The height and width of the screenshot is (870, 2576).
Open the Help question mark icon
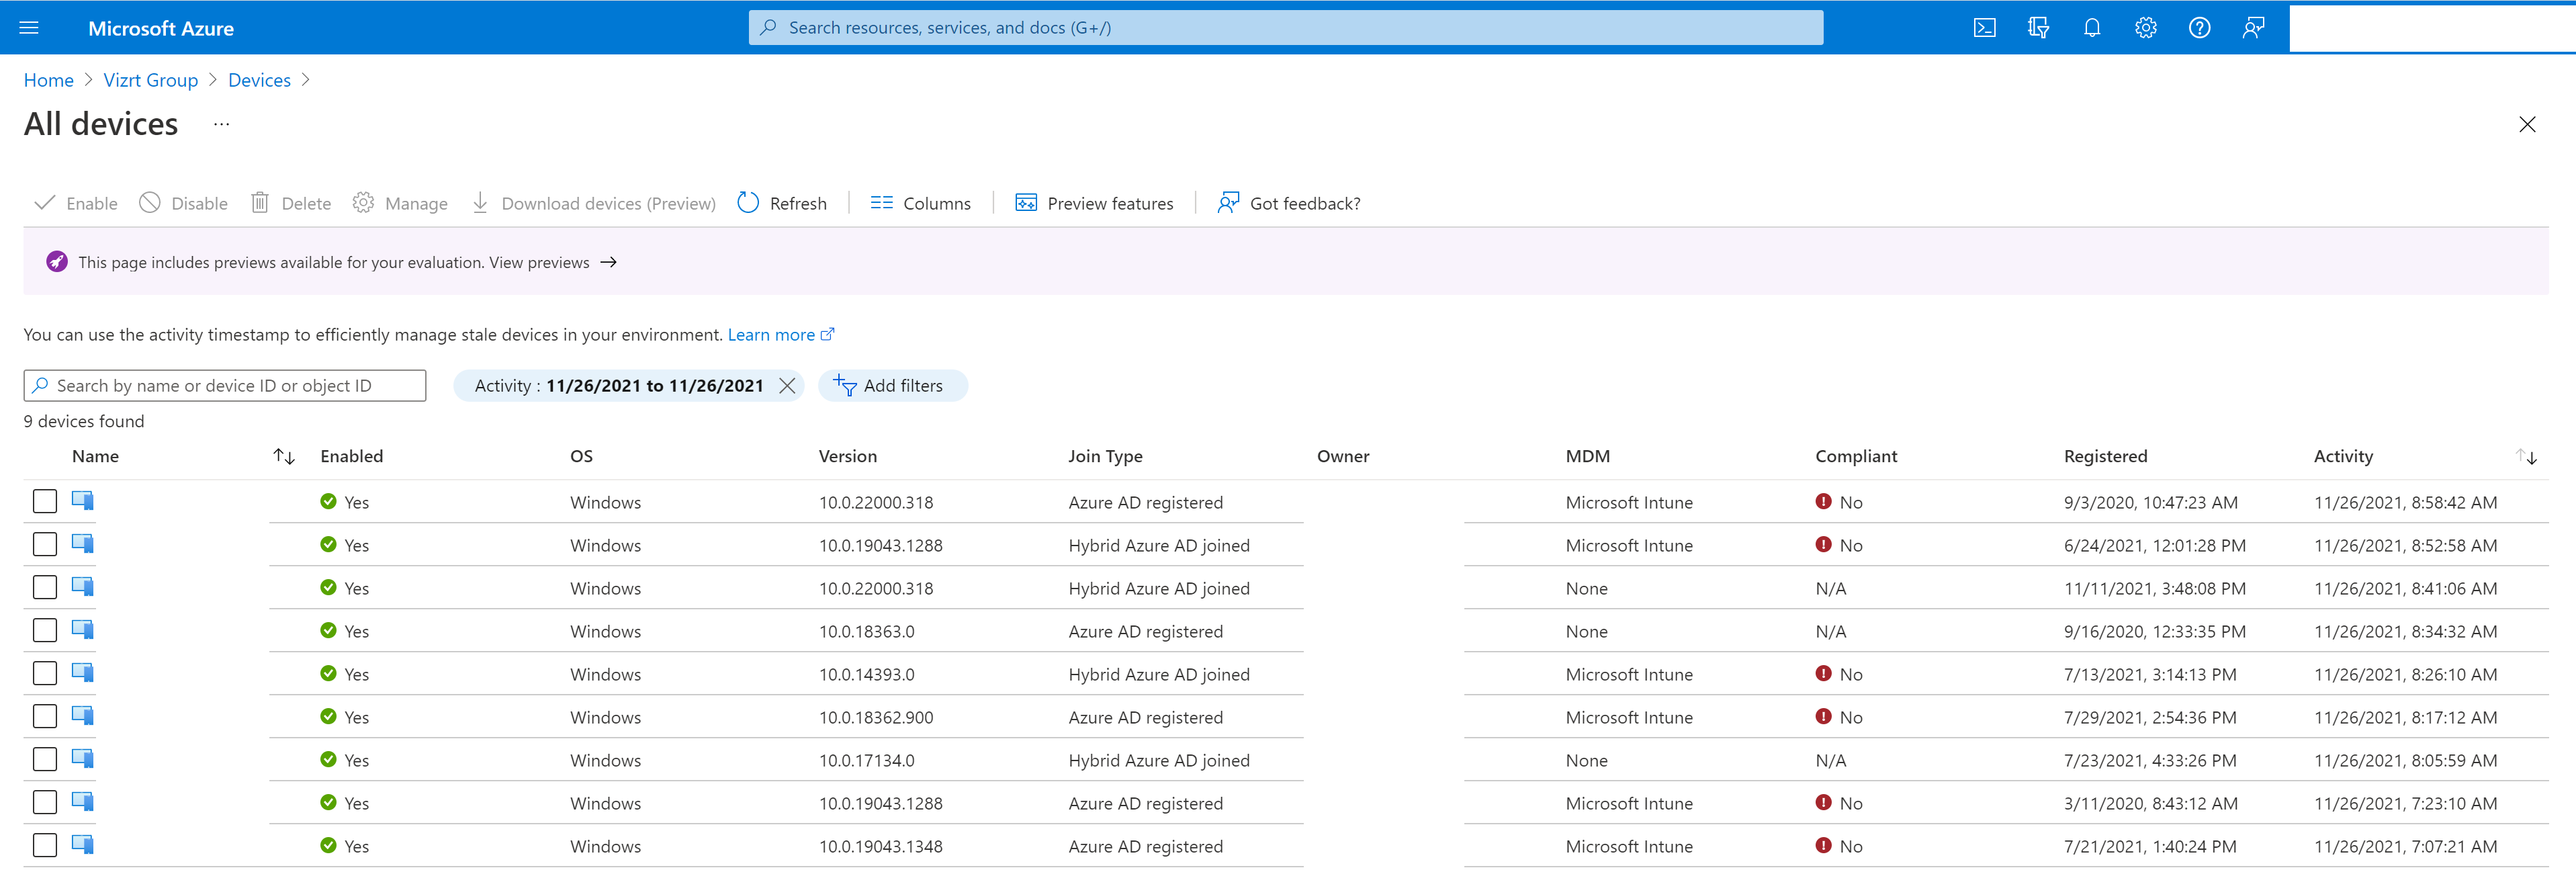[2199, 28]
